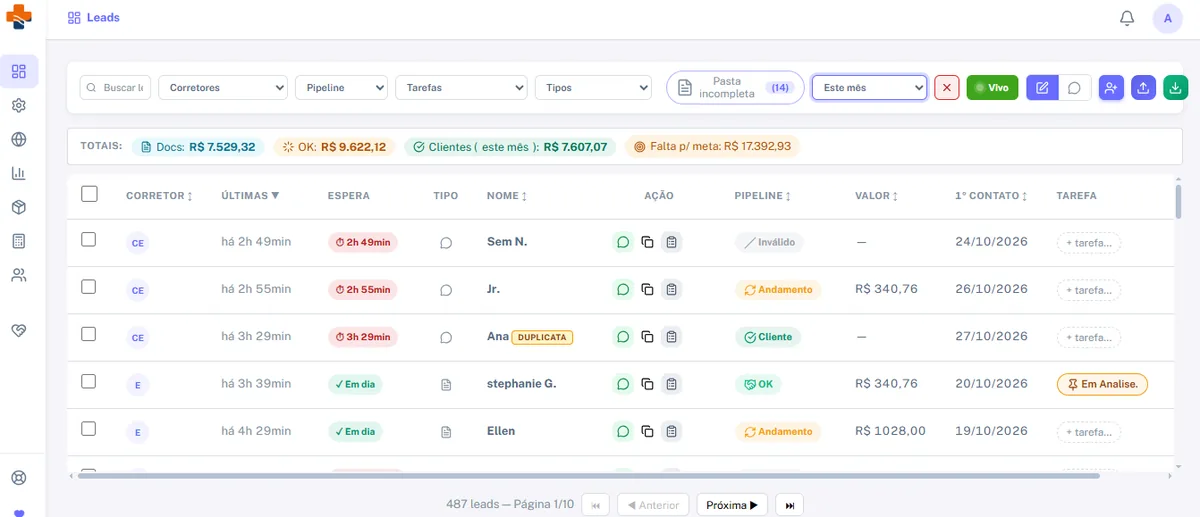Open bar chart reports in sidebar
Image resolution: width=1200 pixels, height=517 pixels.
(19, 173)
